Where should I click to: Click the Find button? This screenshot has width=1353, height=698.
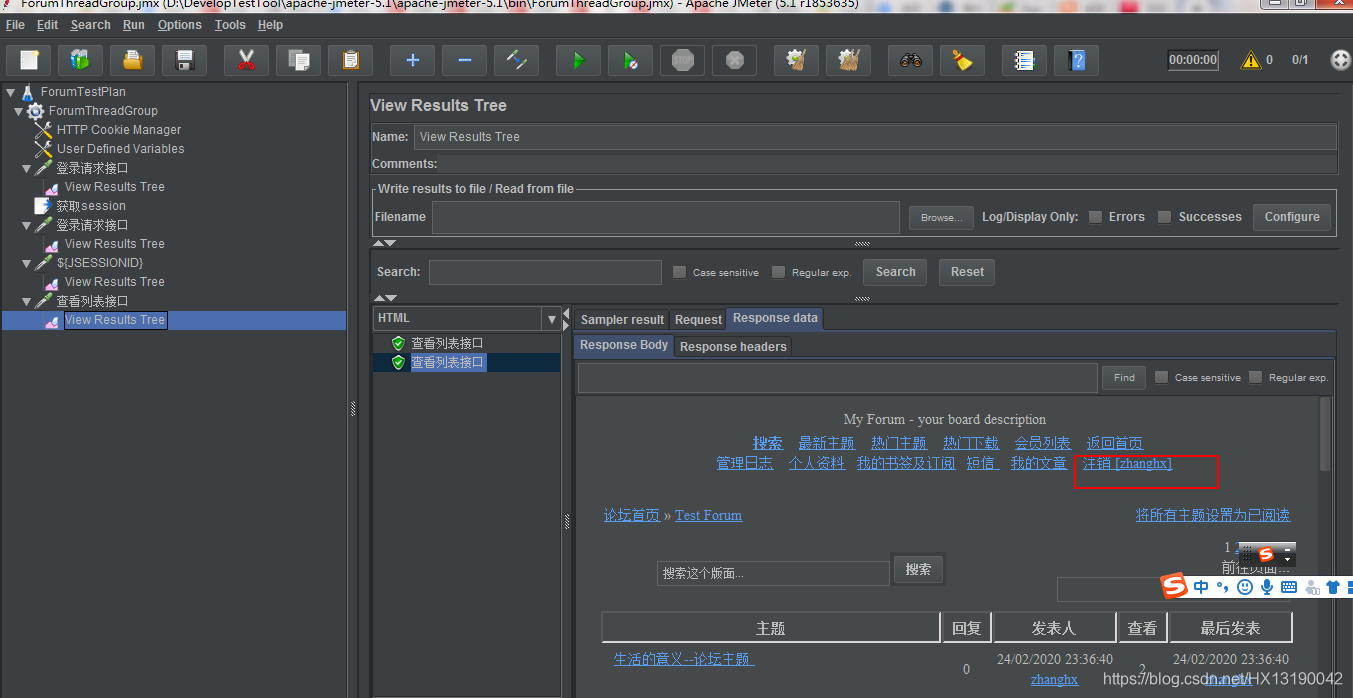[x=1124, y=377]
